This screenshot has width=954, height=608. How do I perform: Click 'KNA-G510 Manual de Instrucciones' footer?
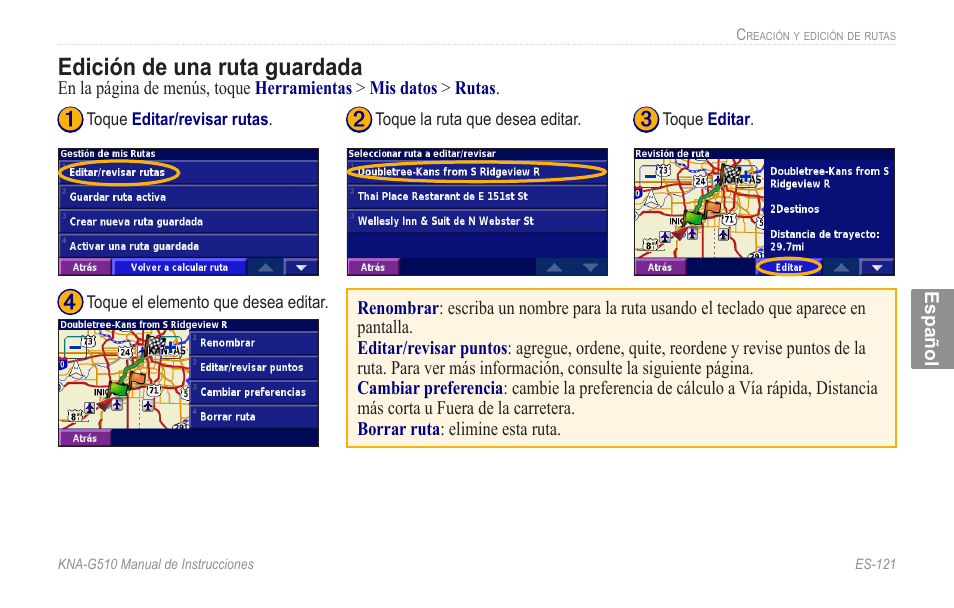click(156, 564)
